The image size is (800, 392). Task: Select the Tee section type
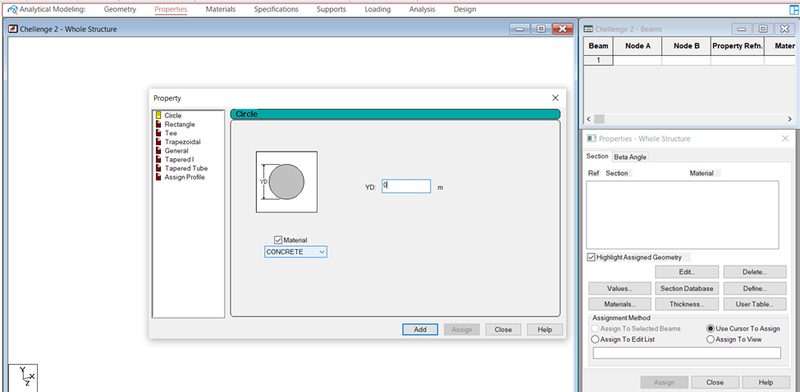[x=170, y=133]
